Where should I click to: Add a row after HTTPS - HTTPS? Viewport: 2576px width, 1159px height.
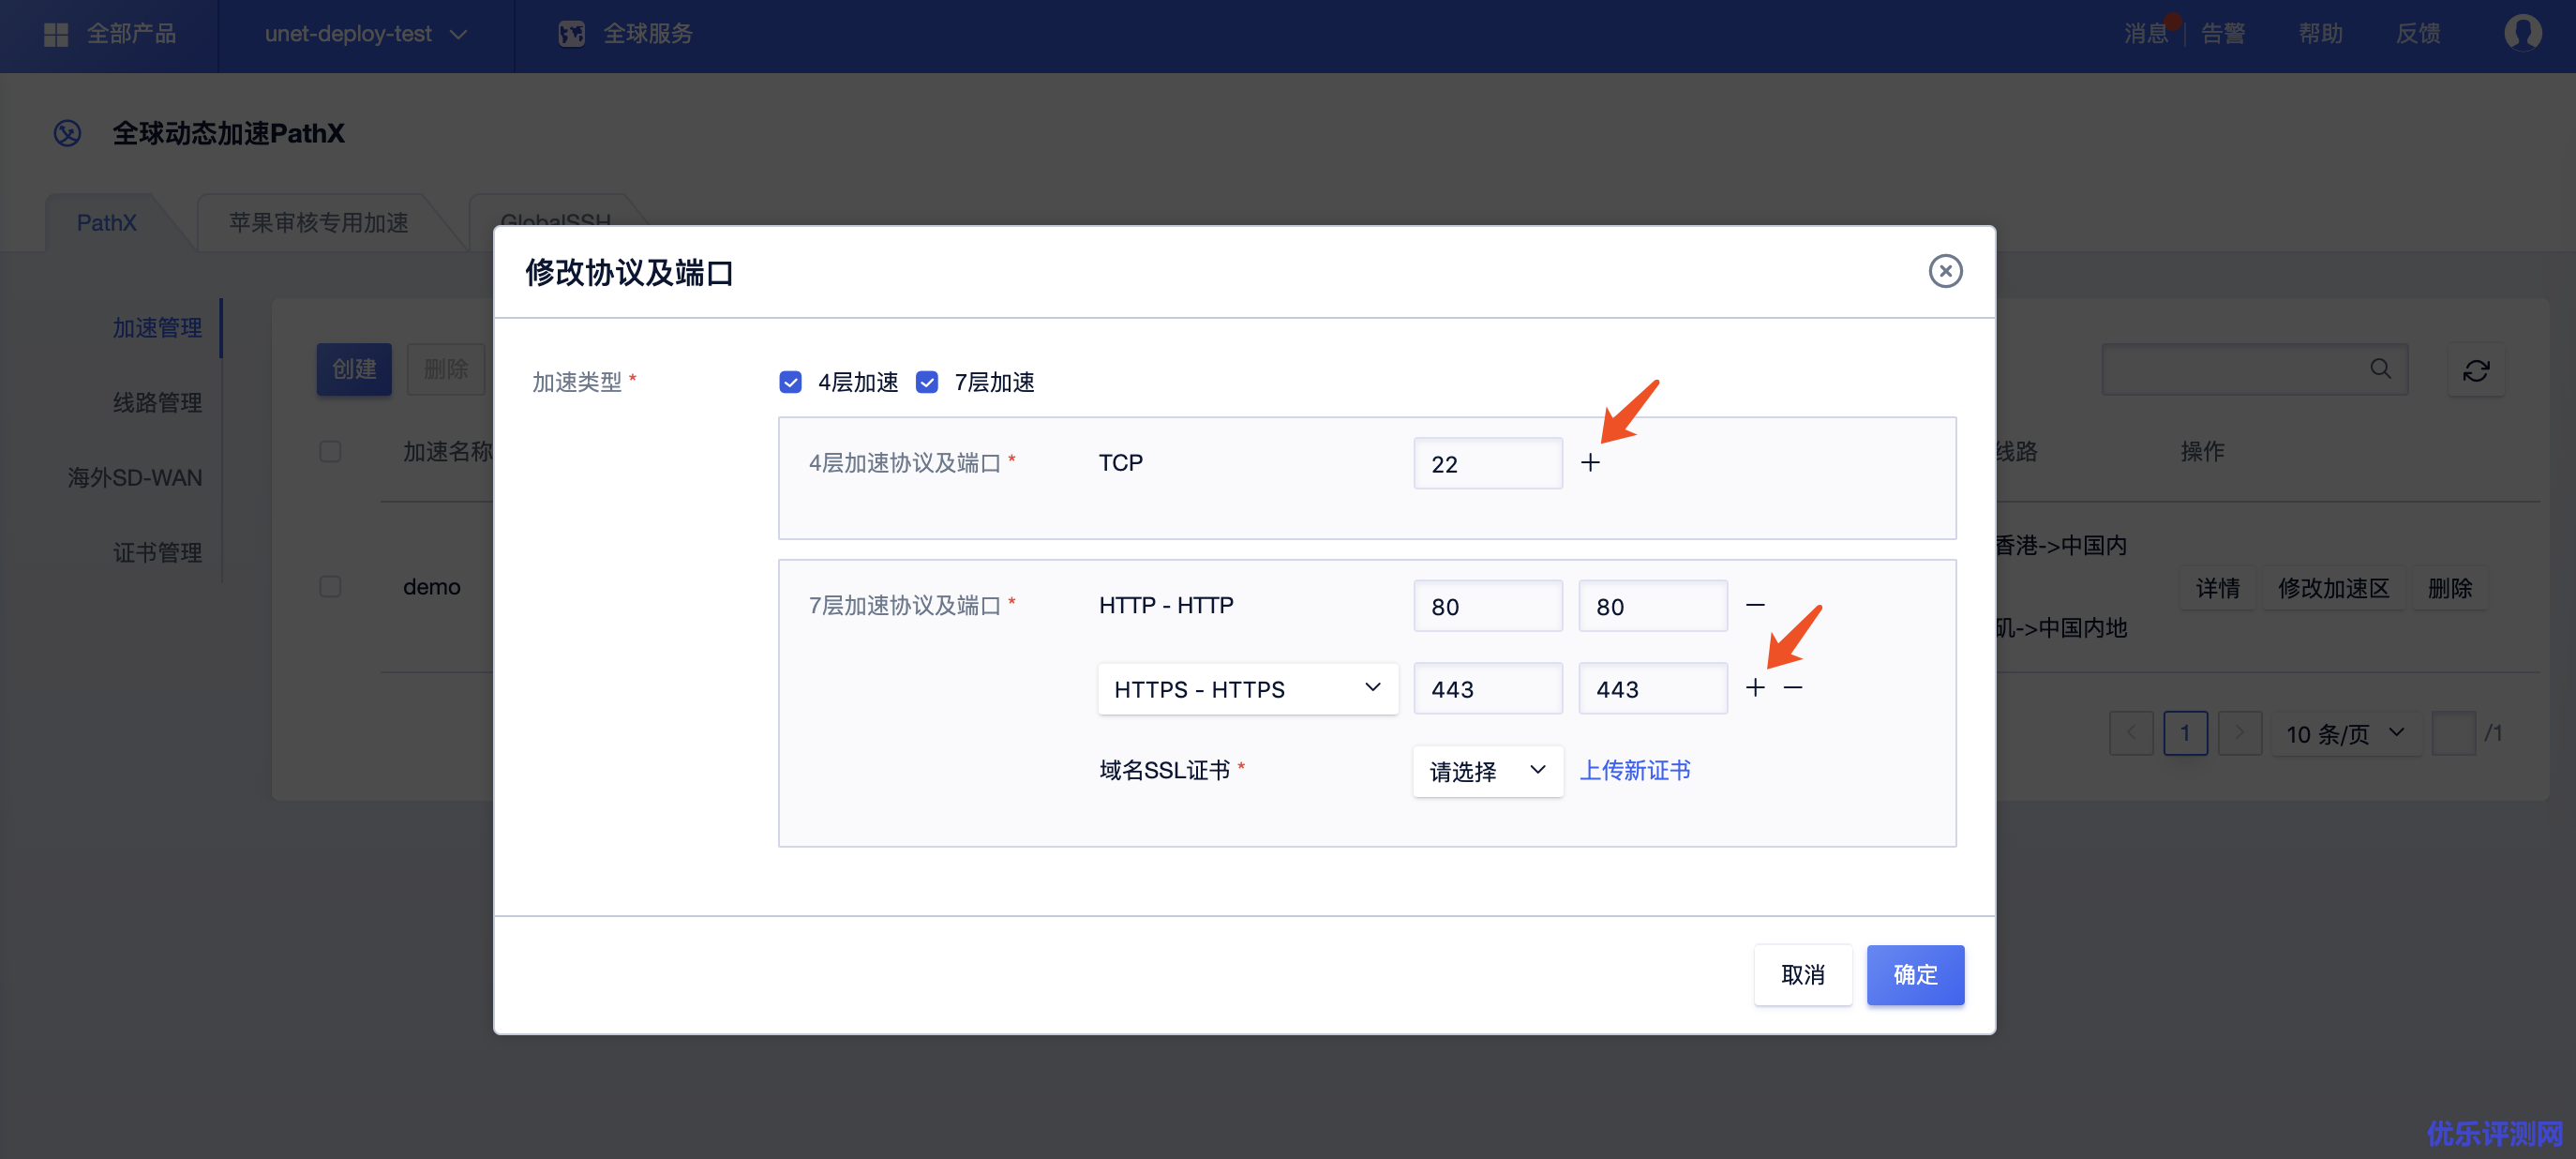pos(1755,688)
